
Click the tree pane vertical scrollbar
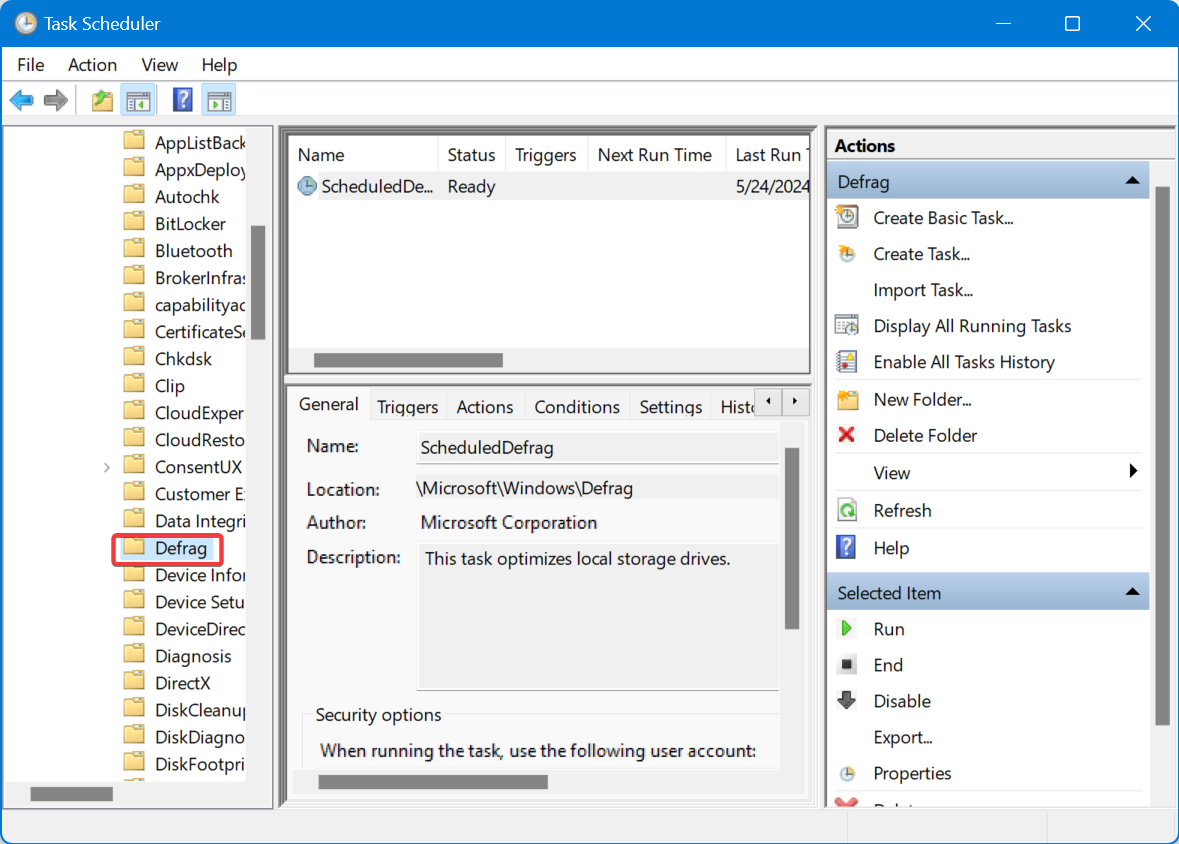[258, 283]
